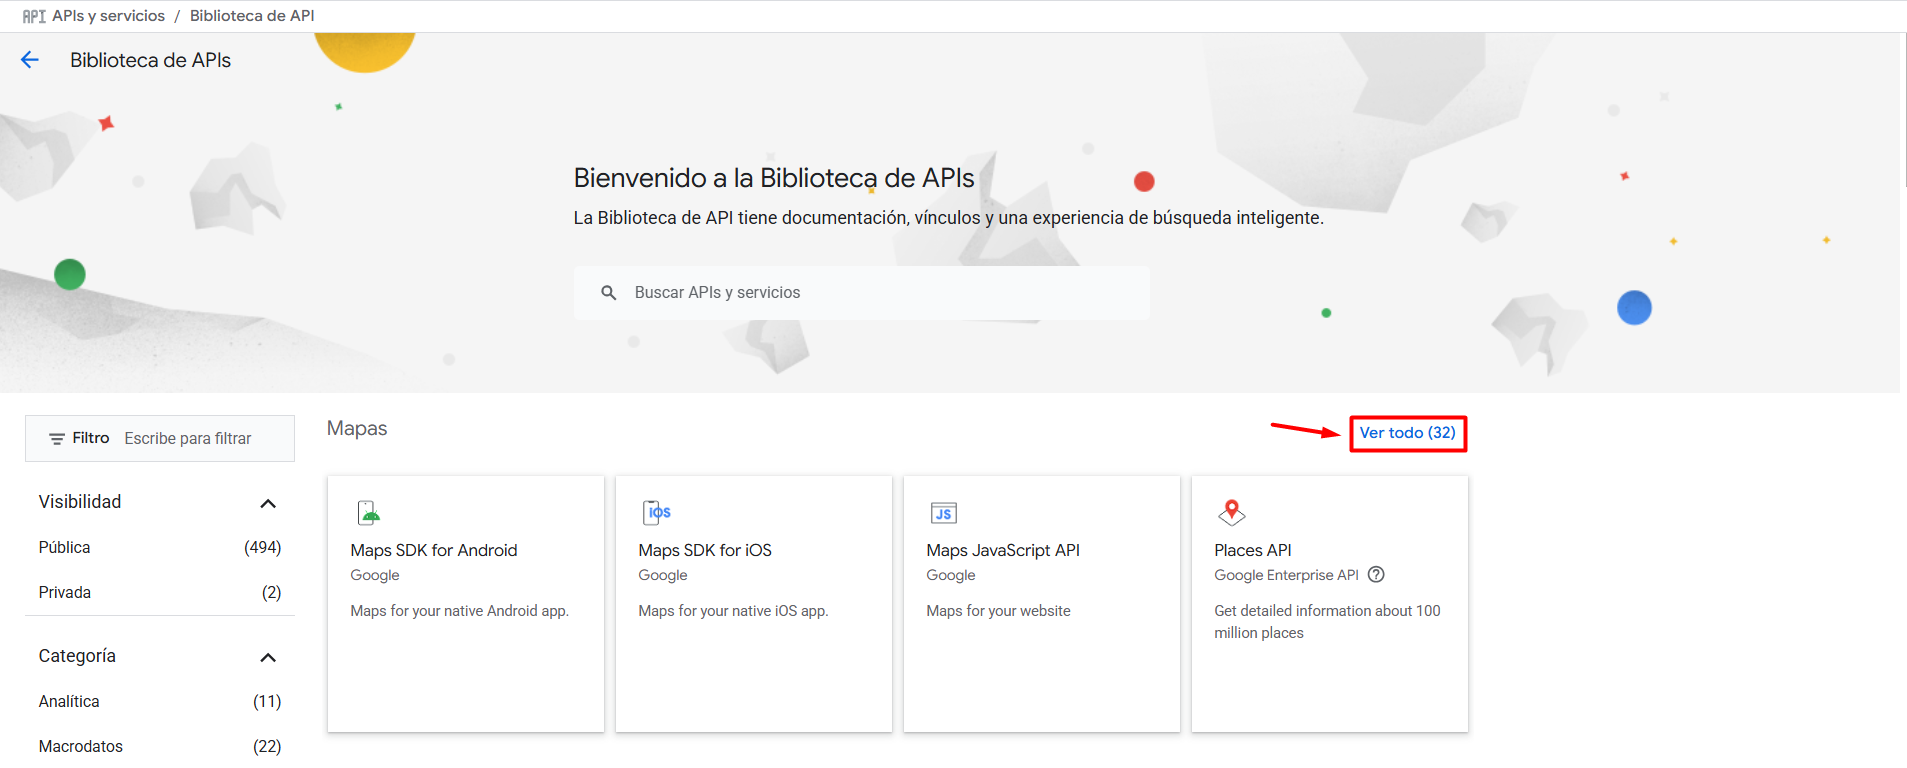The image size is (1907, 768).
Task: Click the search magnifier icon
Action: (608, 293)
